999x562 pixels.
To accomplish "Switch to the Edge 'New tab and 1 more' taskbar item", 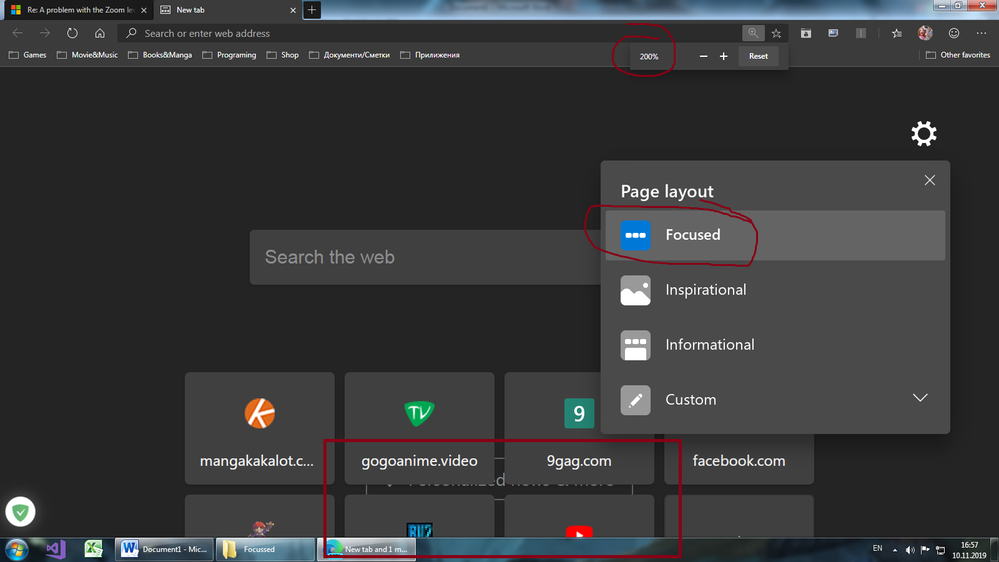I will coord(367,549).
